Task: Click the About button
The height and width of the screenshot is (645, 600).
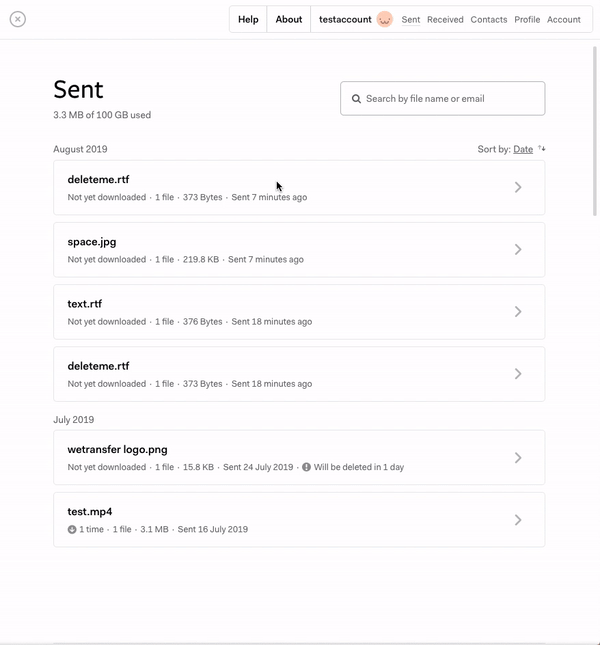Action: click(289, 20)
